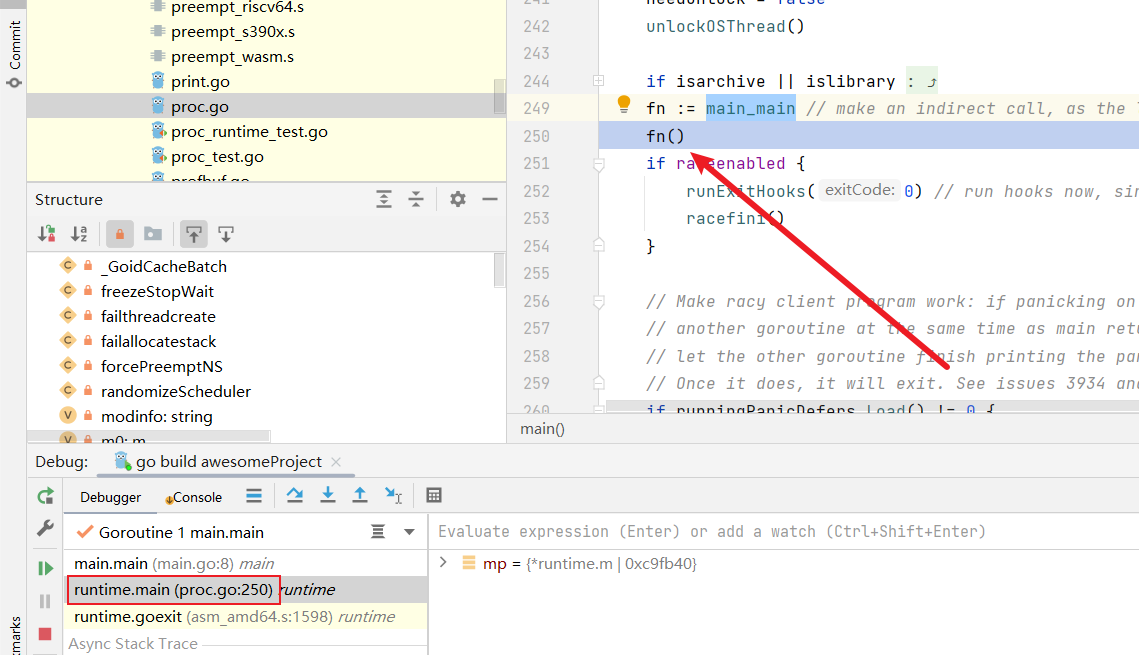1139x655 pixels.
Task: Resume program with green play icon
Action: point(45,568)
